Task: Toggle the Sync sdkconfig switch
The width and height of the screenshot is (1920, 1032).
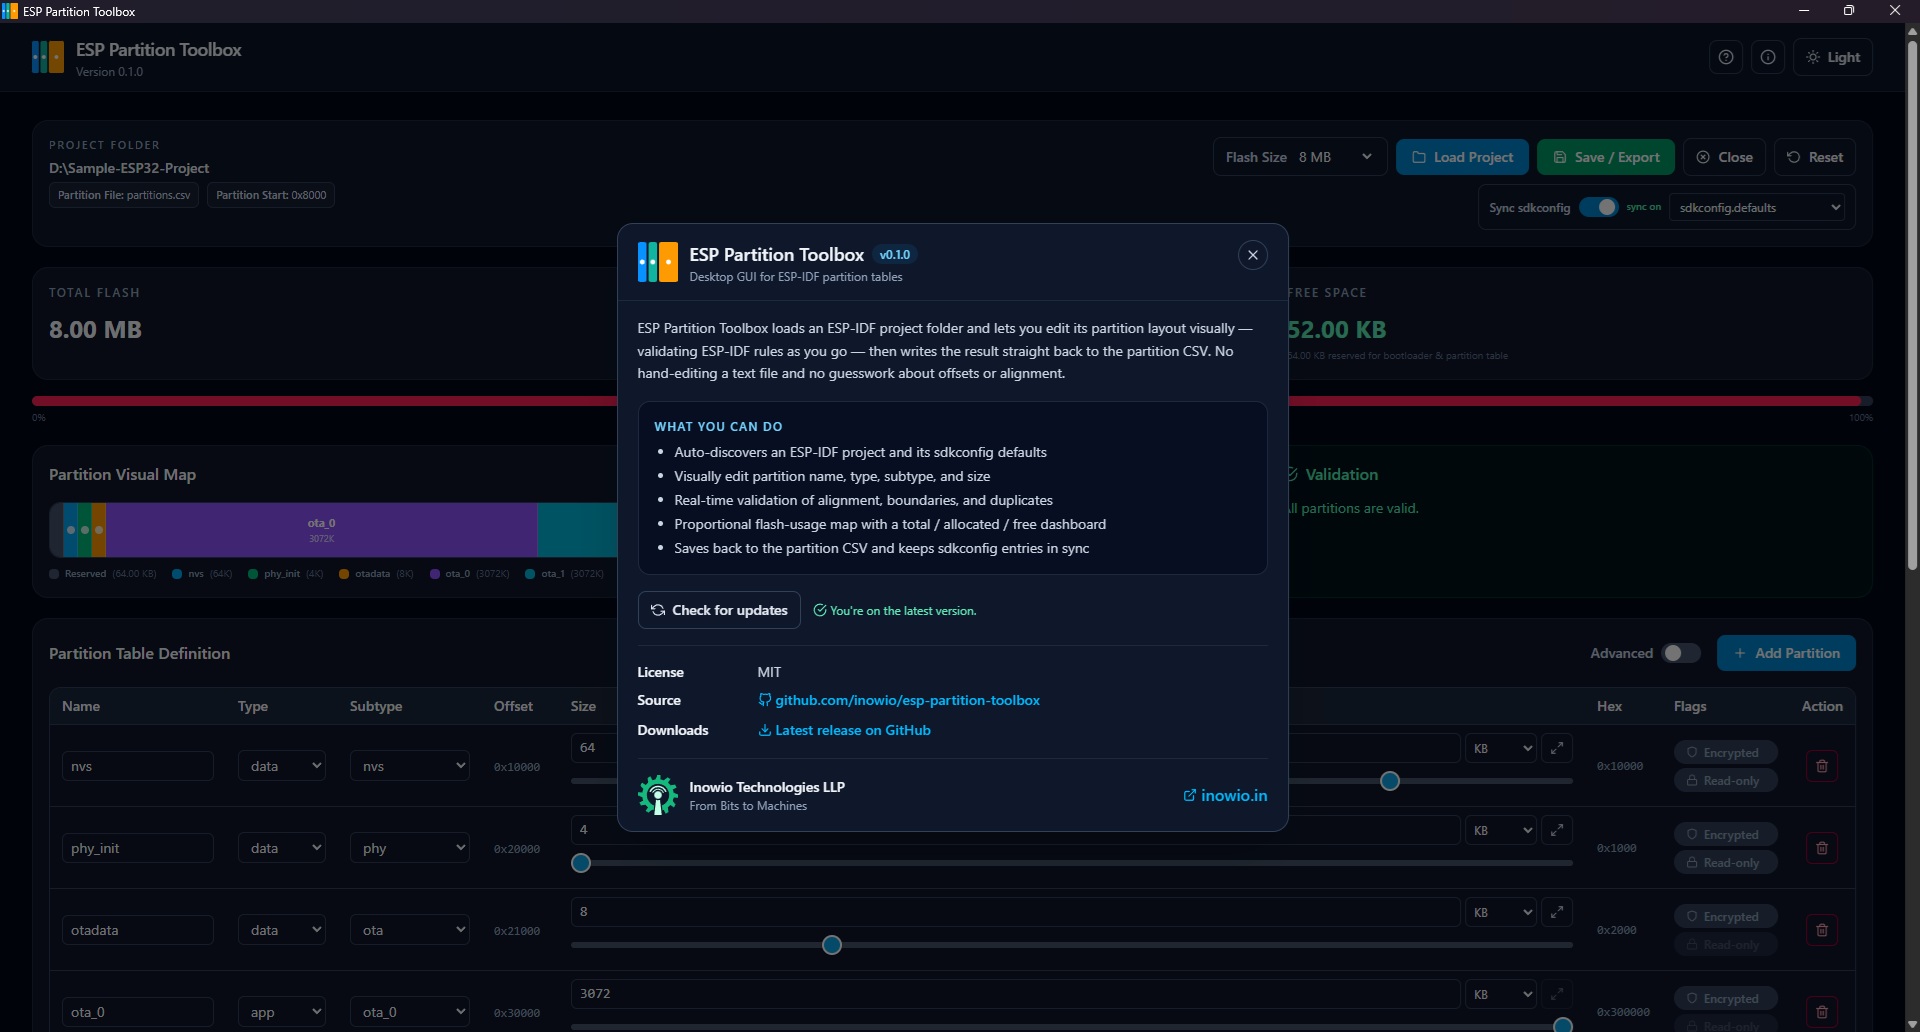Action: [1598, 207]
